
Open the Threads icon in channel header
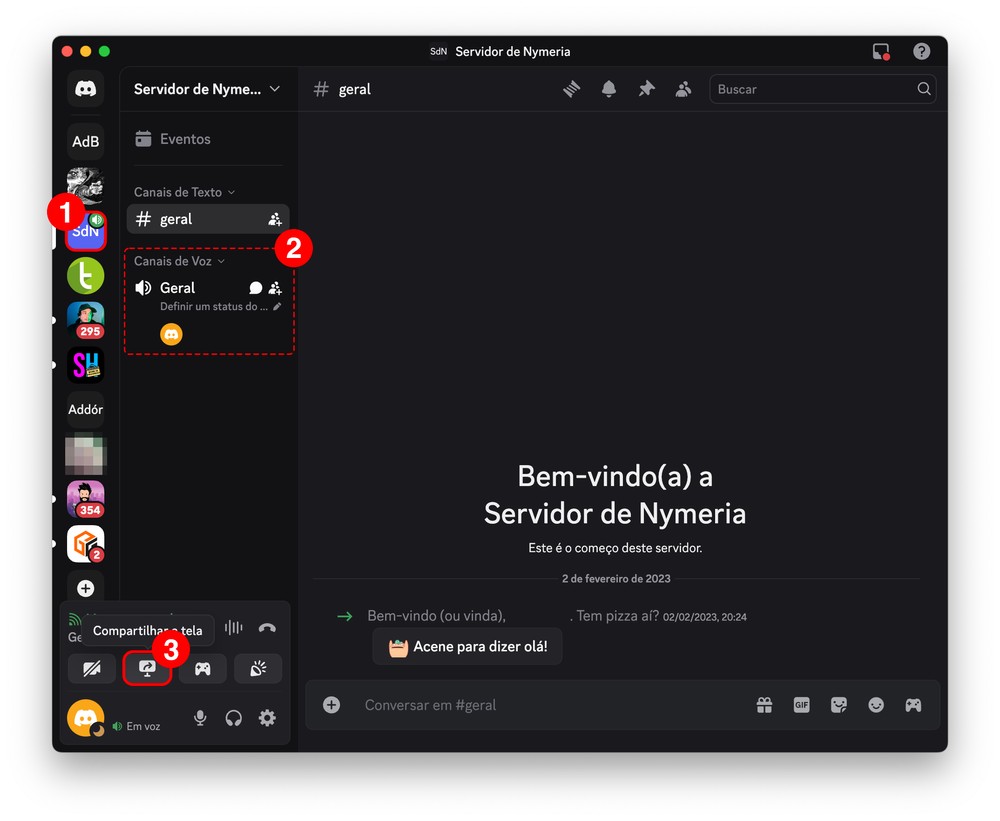(571, 89)
